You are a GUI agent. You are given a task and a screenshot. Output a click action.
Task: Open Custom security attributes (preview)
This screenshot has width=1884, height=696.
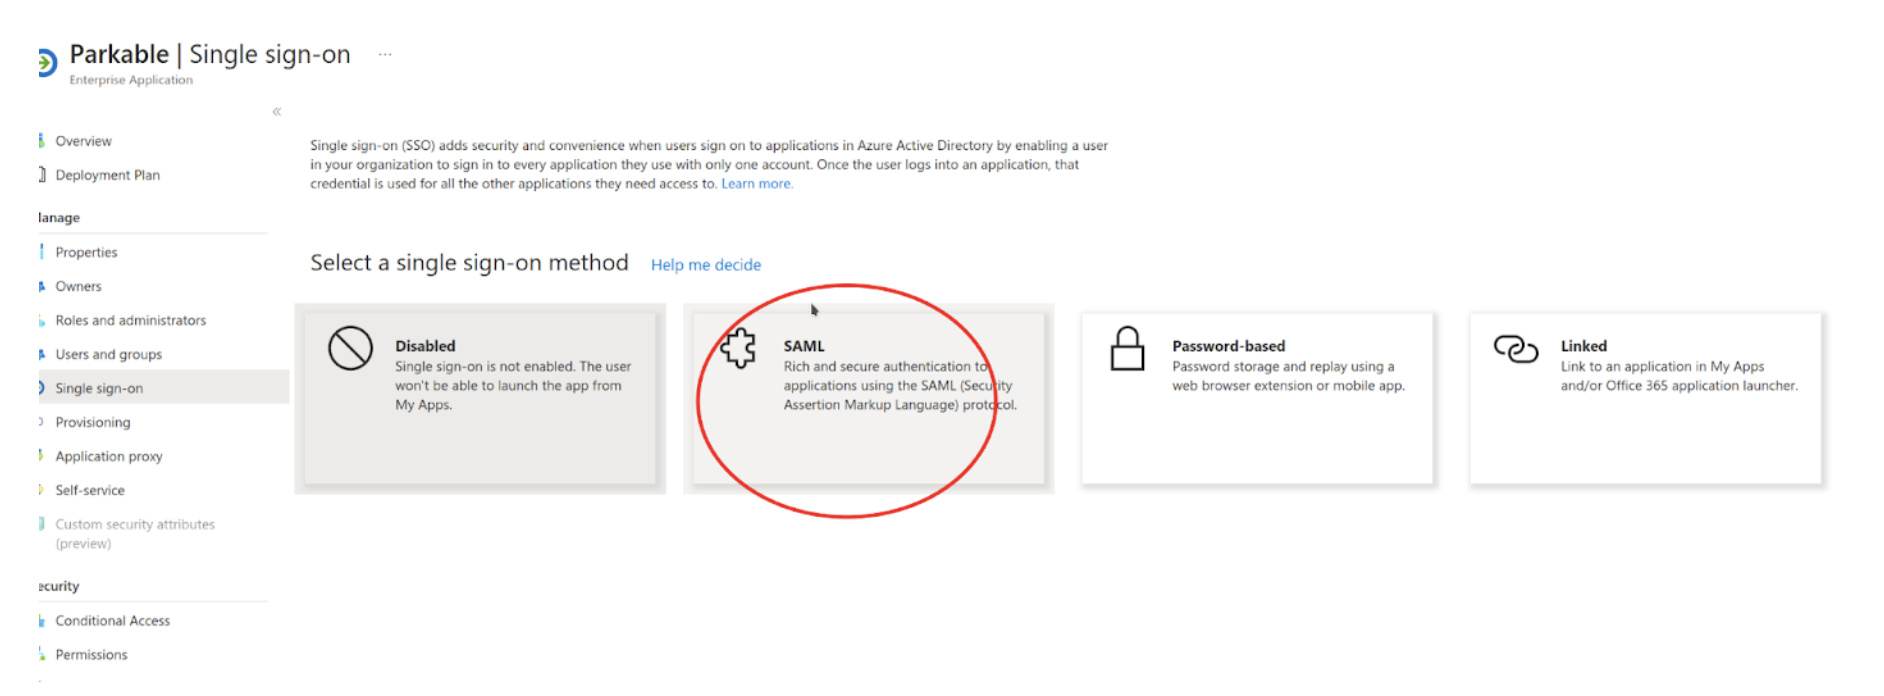[134, 533]
